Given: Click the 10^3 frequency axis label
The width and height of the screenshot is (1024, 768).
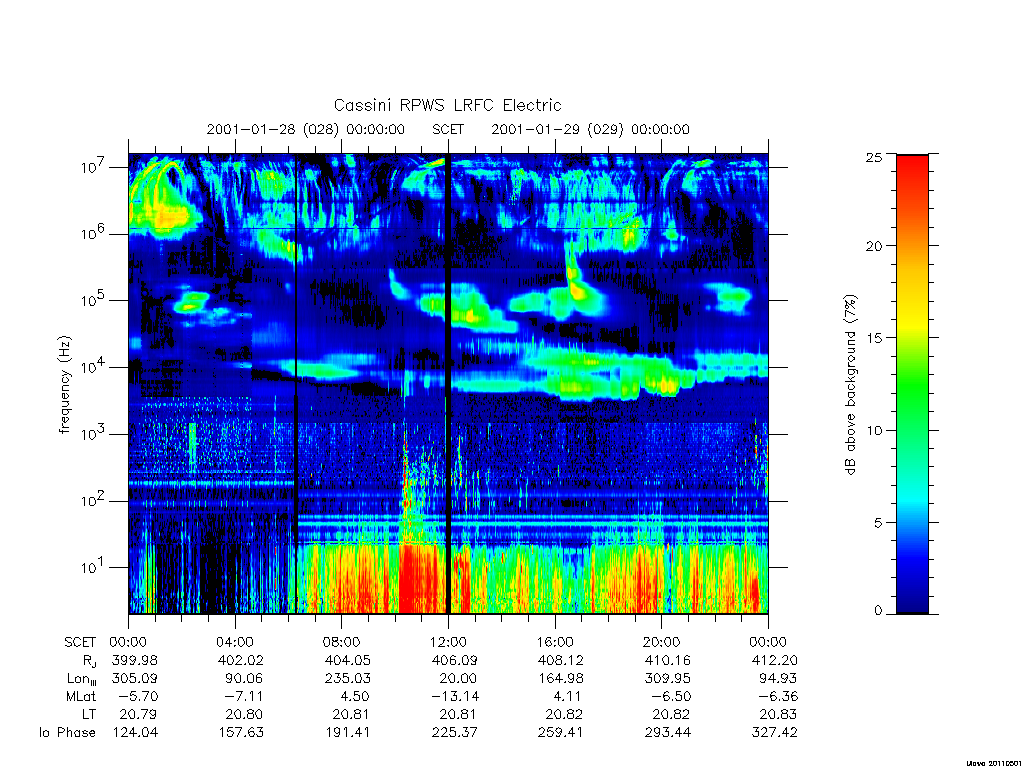Looking at the screenshot, I should (x=94, y=434).
